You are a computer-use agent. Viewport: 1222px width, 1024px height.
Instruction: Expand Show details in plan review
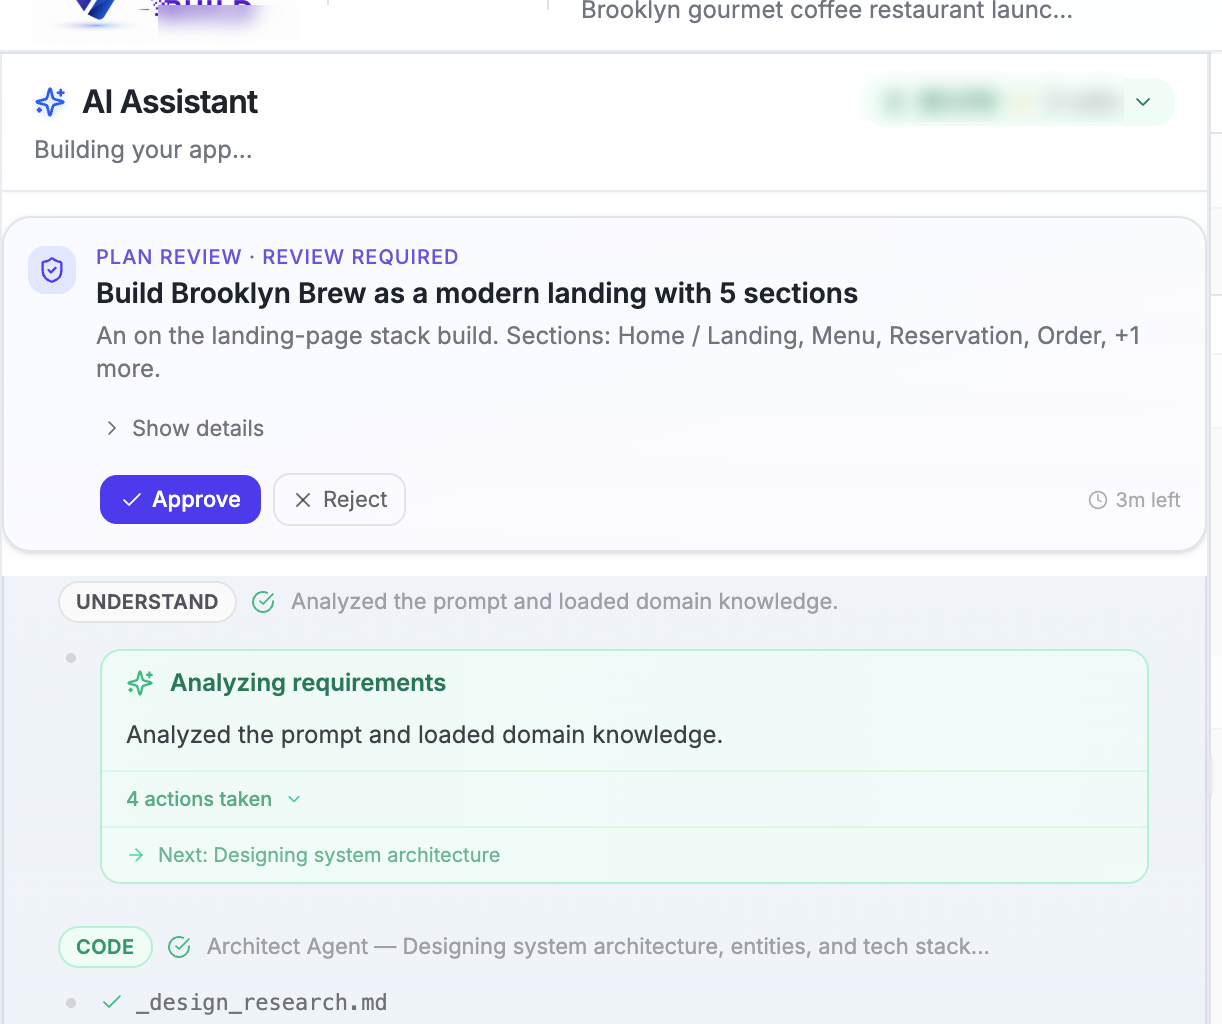(x=185, y=428)
